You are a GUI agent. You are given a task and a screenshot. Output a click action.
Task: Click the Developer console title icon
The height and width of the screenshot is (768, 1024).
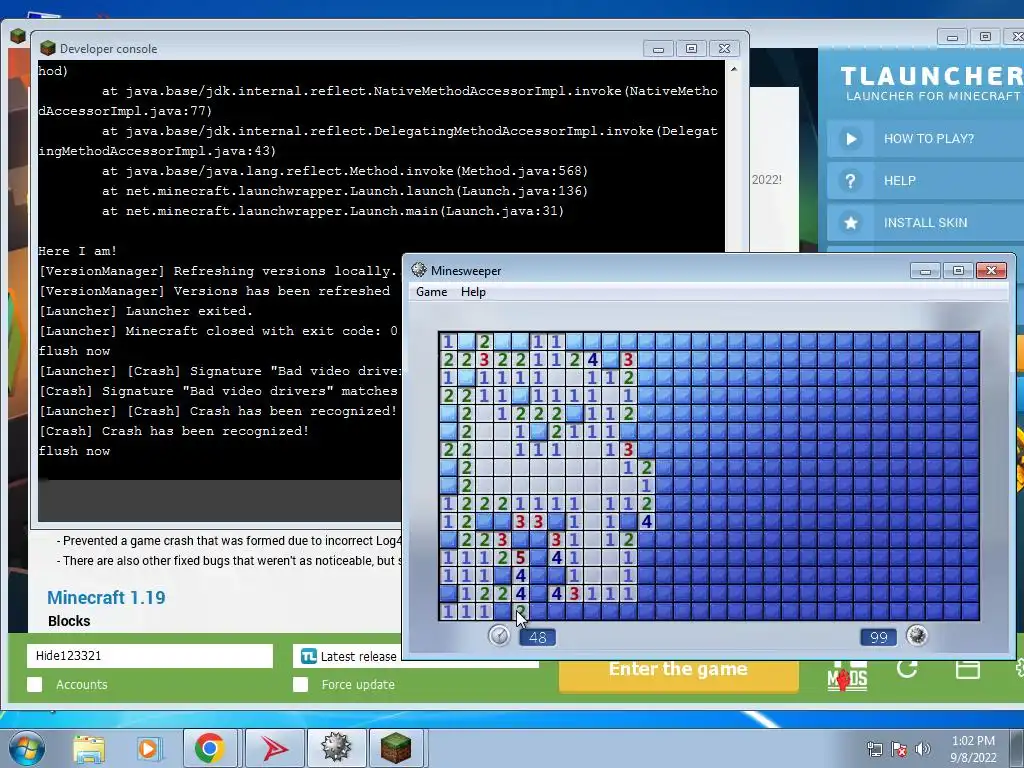click(48, 48)
